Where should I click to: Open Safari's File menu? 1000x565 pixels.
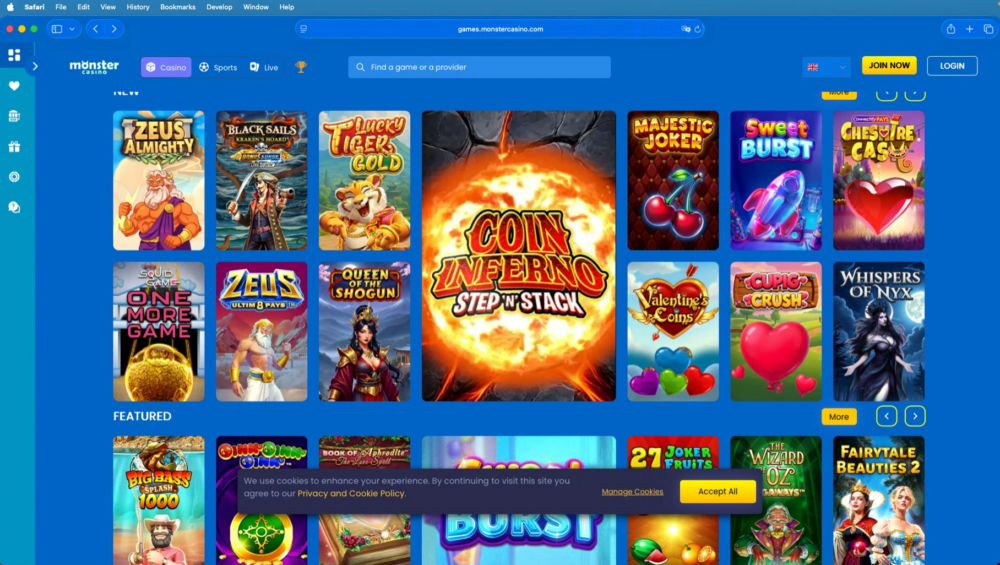pos(61,7)
